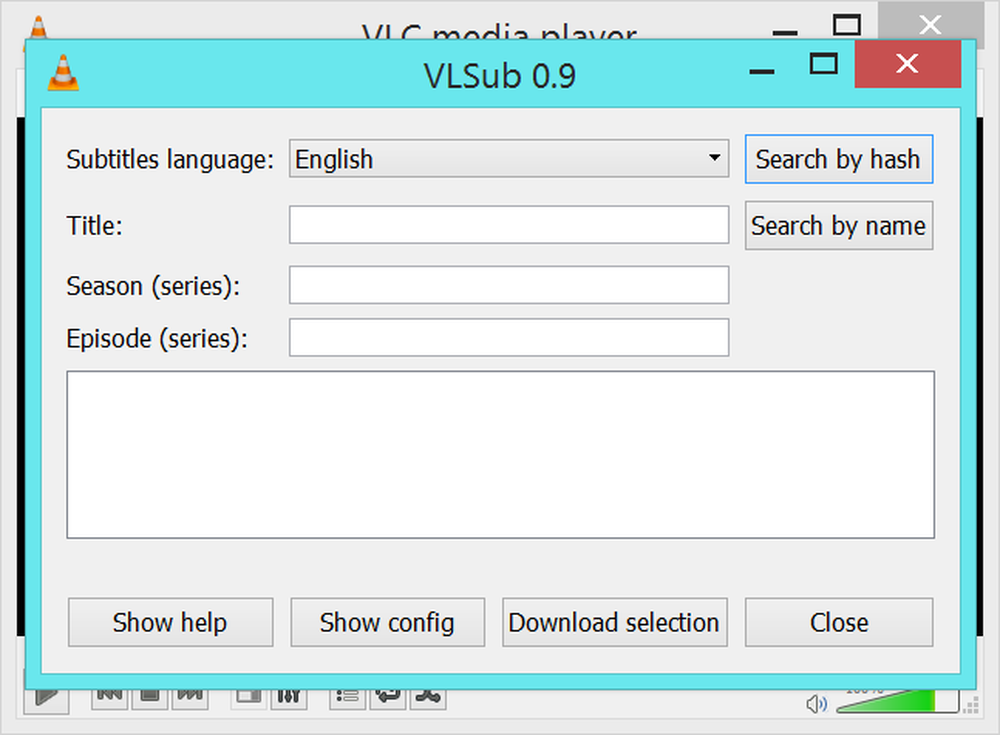Close the VLSub window with red X
Viewport: 1000px width, 735px height.
(908, 64)
